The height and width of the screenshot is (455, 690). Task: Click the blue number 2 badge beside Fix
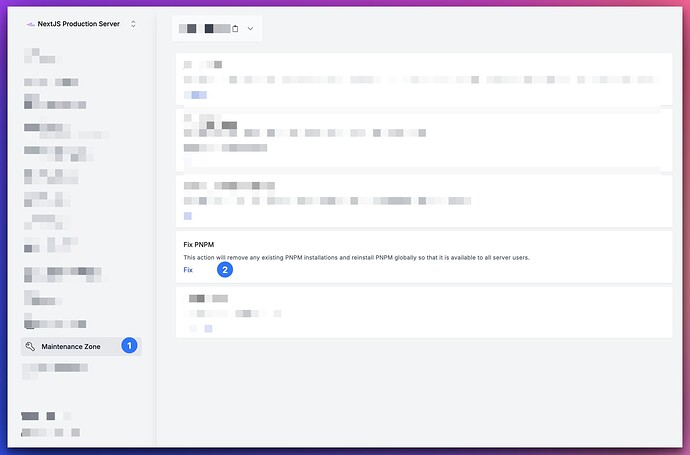tap(225, 270)
